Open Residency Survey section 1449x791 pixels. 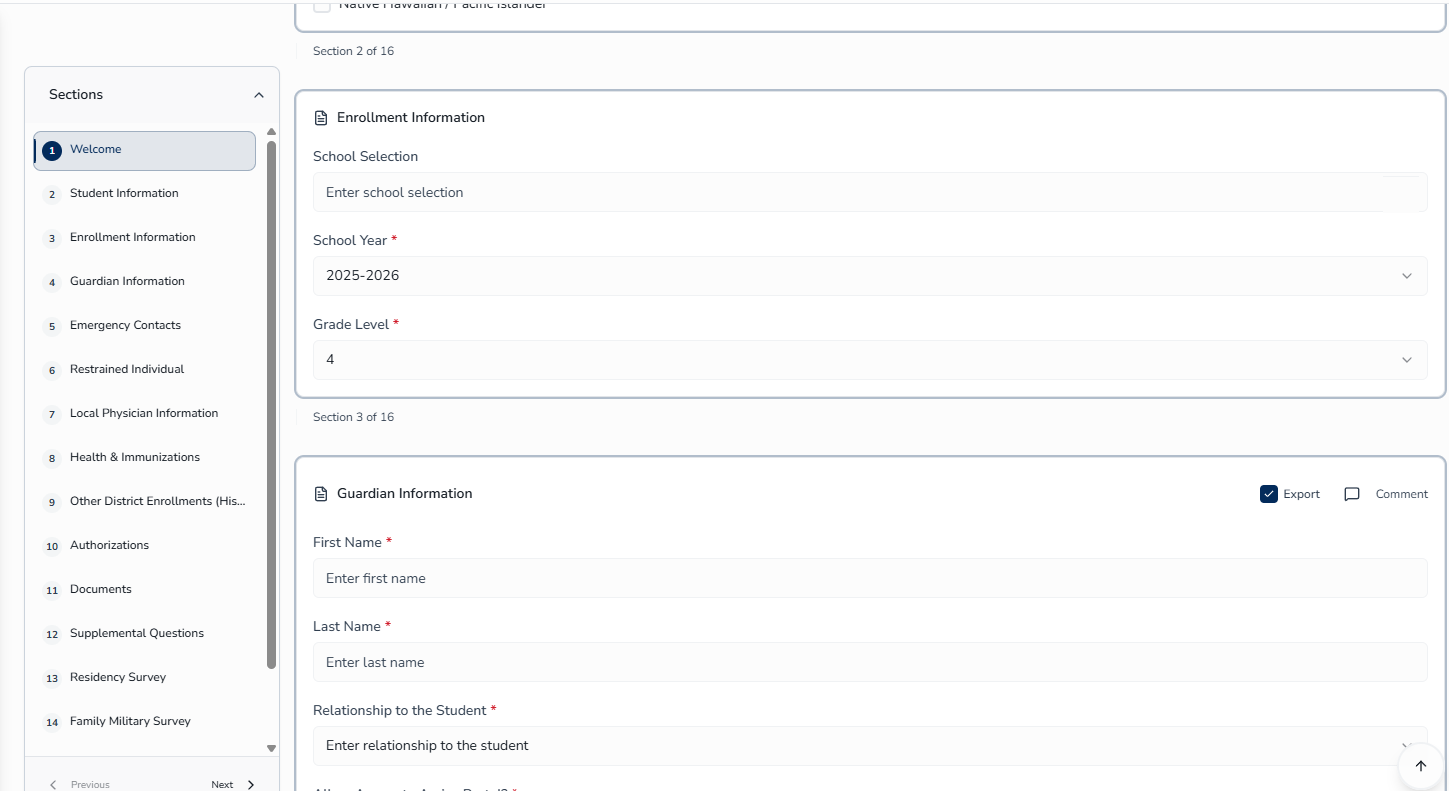point(145,678)
